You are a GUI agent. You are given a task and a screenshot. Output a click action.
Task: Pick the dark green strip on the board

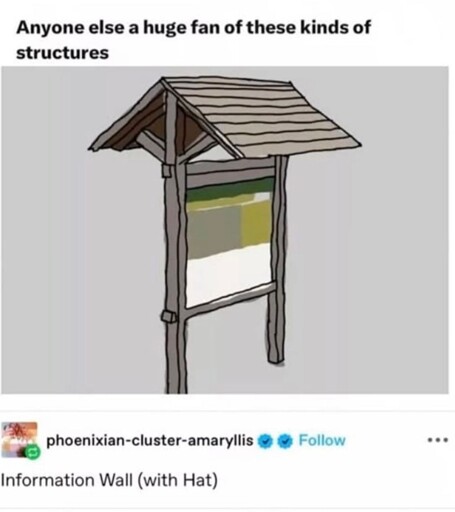coord(230,191)
